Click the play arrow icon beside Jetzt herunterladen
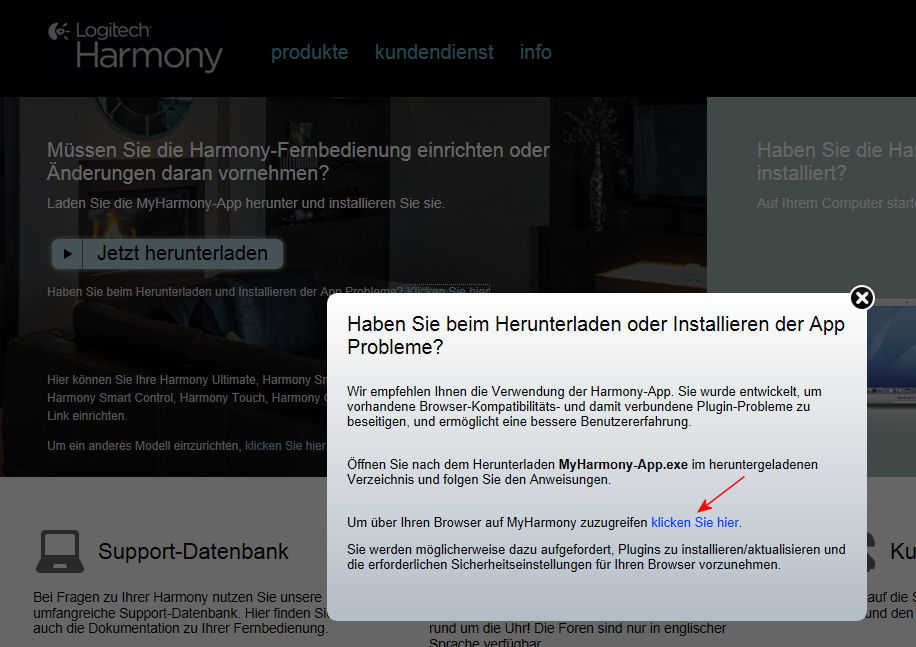This screenshot has width=916, height=647. tap(68, 254)
